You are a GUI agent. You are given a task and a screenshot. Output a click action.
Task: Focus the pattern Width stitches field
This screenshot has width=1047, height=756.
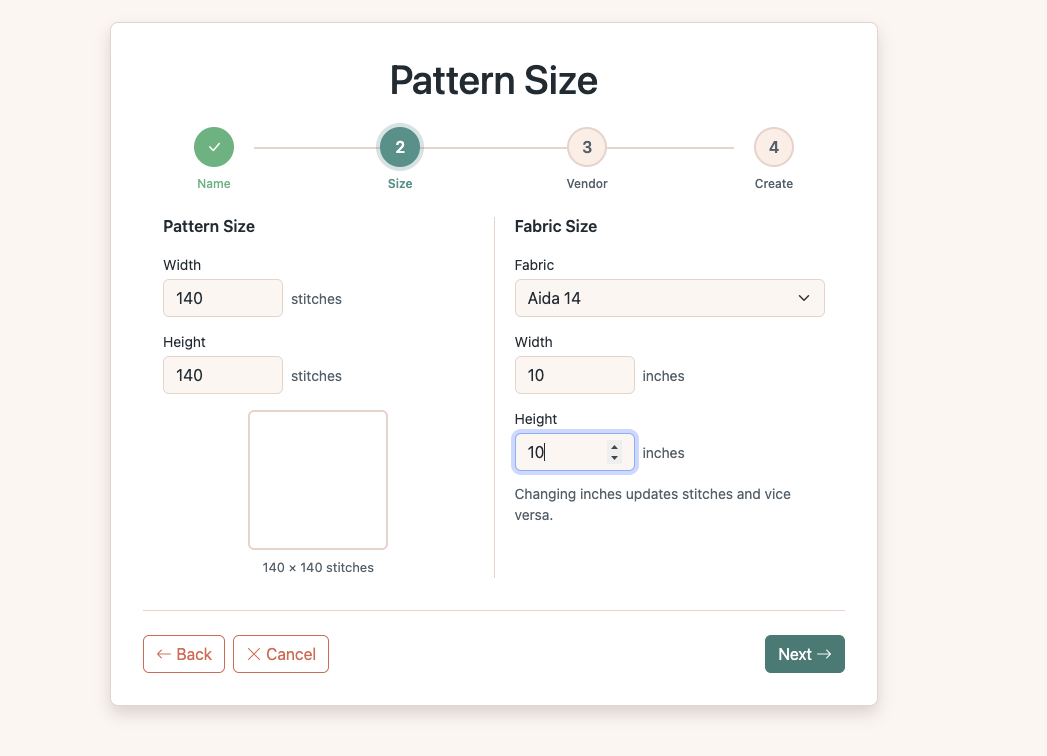[x=222, y=298]
